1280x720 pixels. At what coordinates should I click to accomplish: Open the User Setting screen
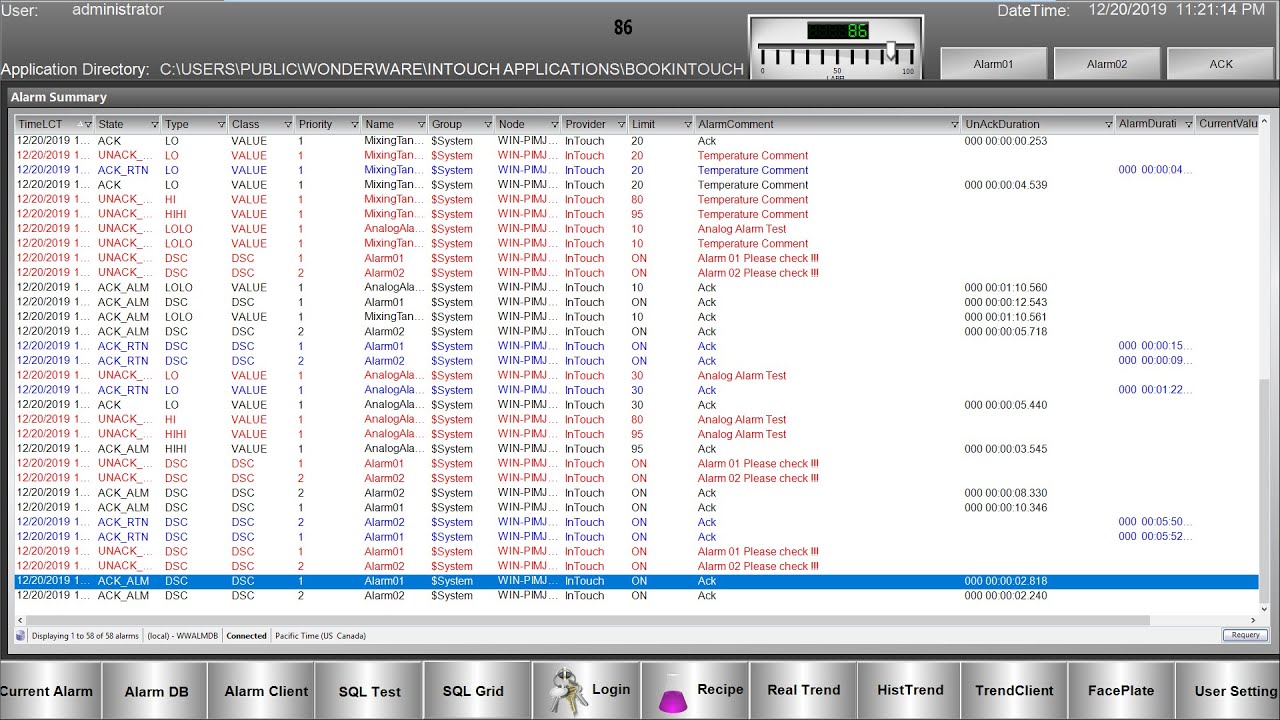pyautogui.click(x=1228, y=690)
